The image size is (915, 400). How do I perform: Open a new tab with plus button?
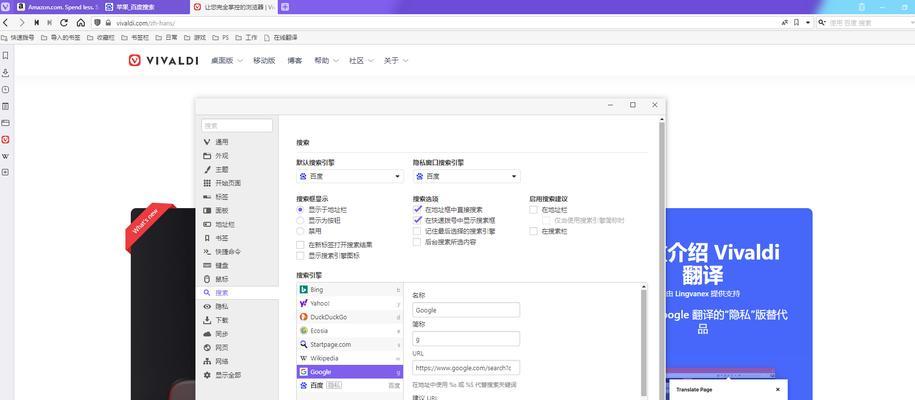(285, 7)
